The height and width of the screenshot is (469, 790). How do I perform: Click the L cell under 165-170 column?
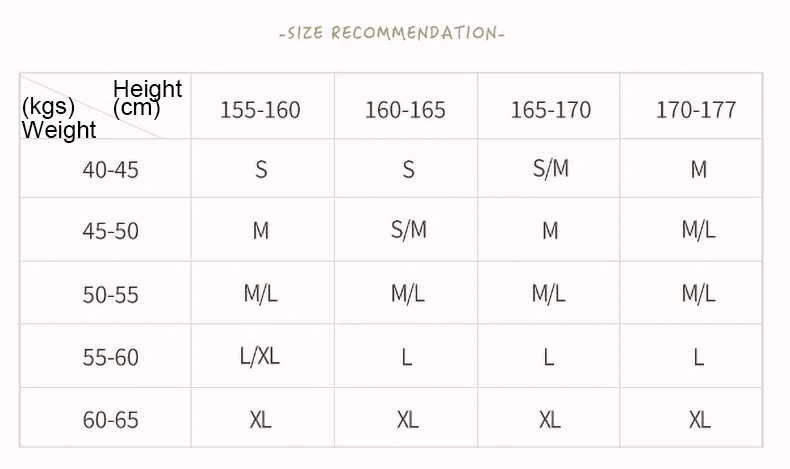549,358
